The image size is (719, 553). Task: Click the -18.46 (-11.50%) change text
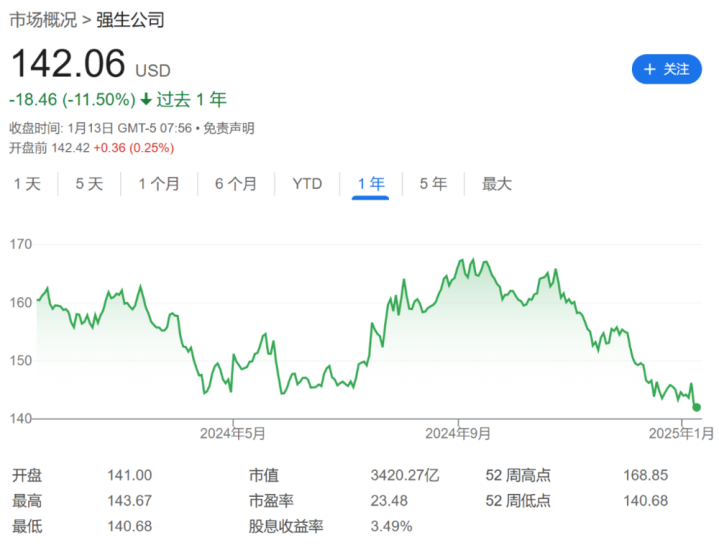72,100
